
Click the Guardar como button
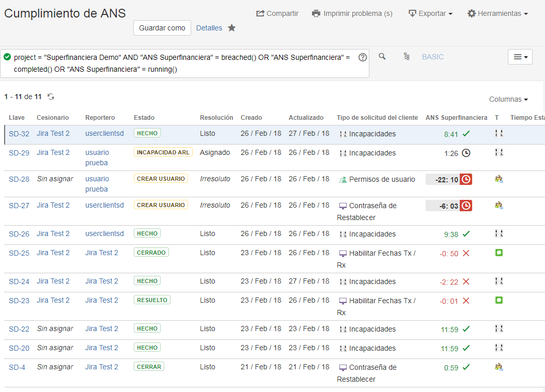(x=162, y=28)
